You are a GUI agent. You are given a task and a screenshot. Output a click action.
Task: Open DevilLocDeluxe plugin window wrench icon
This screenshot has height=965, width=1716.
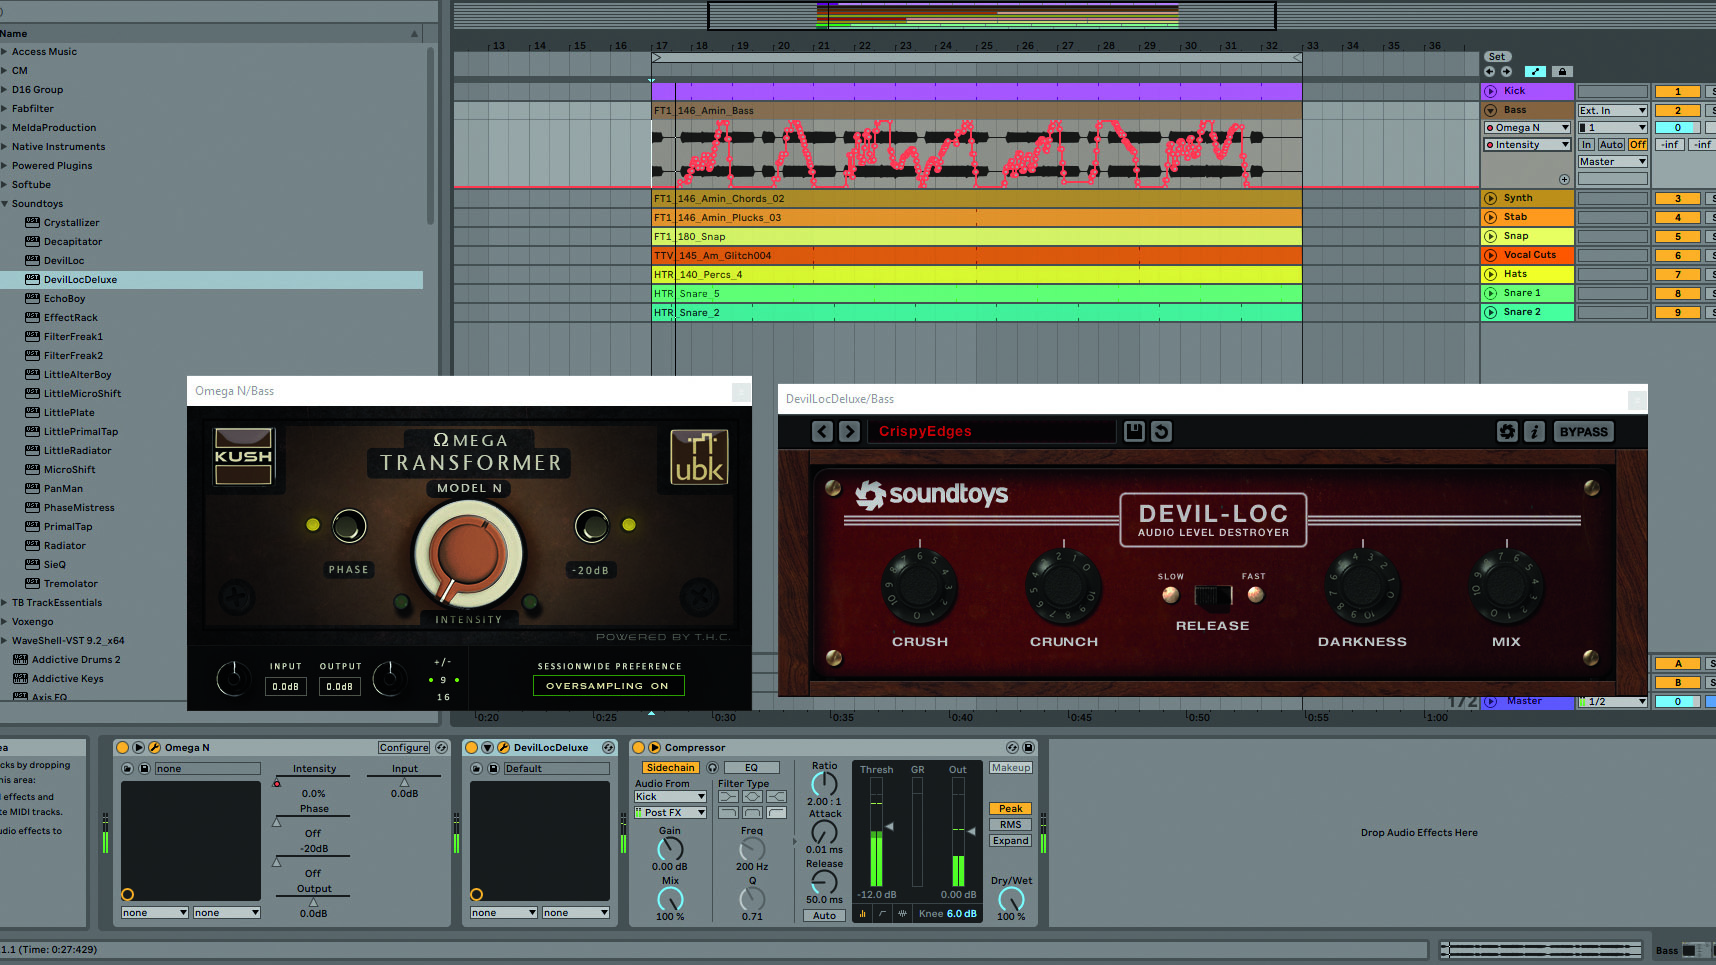(x=504, y=748)
